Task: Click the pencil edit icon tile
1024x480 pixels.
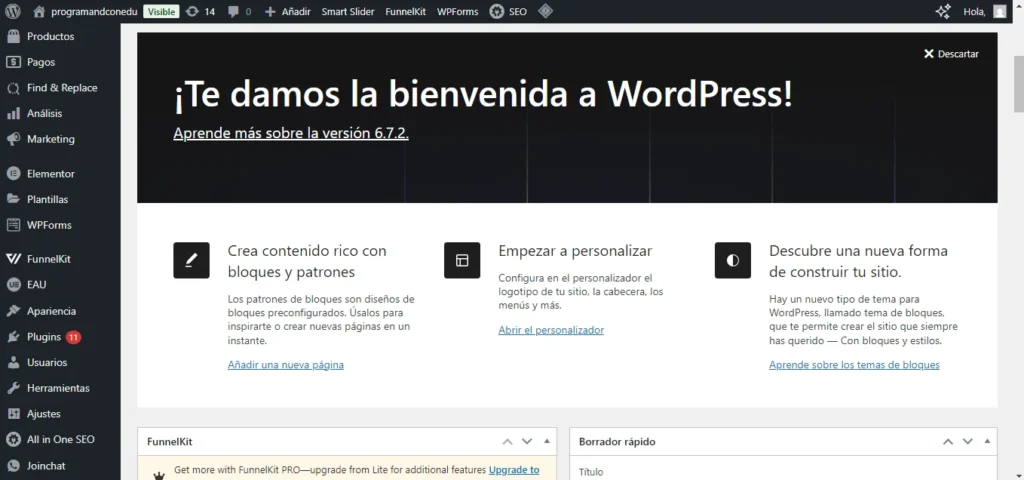Action: (x=191, y=260)
